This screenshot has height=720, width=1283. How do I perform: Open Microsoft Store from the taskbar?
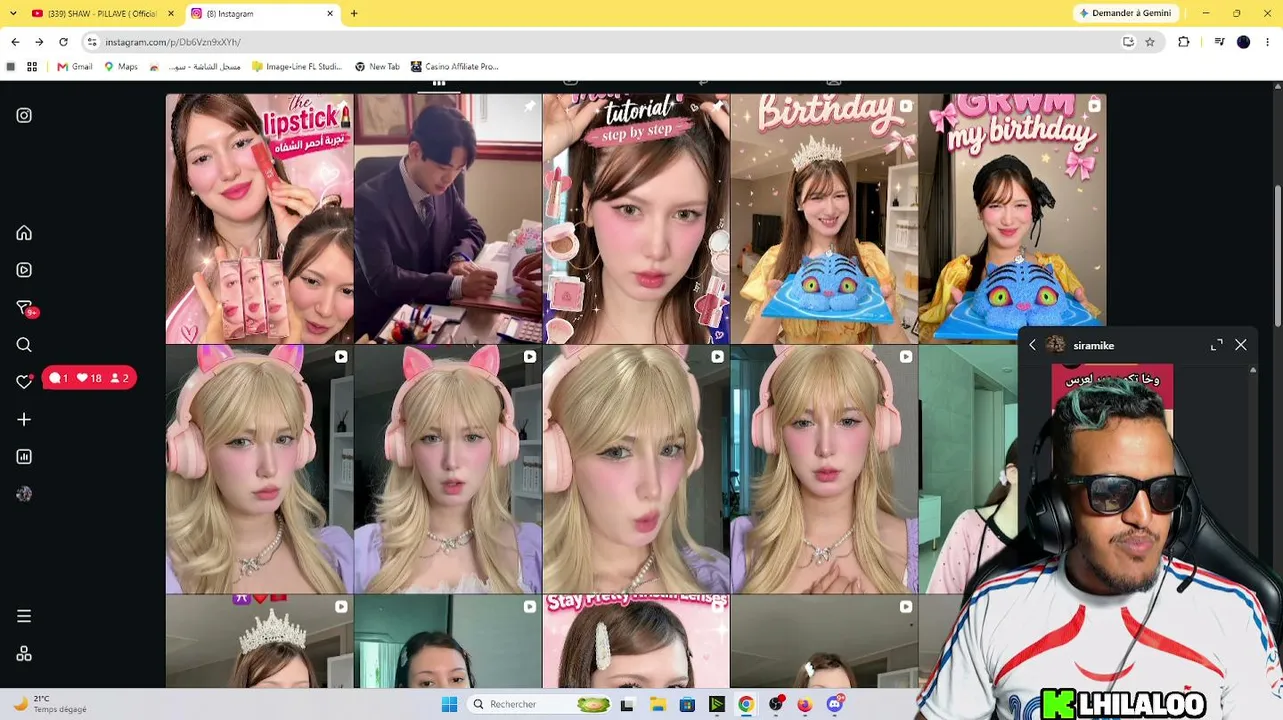click(687, 704)
